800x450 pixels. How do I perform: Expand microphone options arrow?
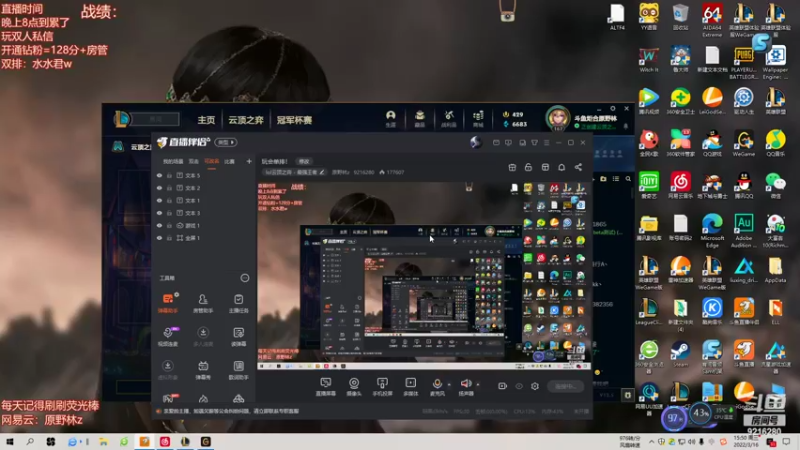tap(449, 384)
